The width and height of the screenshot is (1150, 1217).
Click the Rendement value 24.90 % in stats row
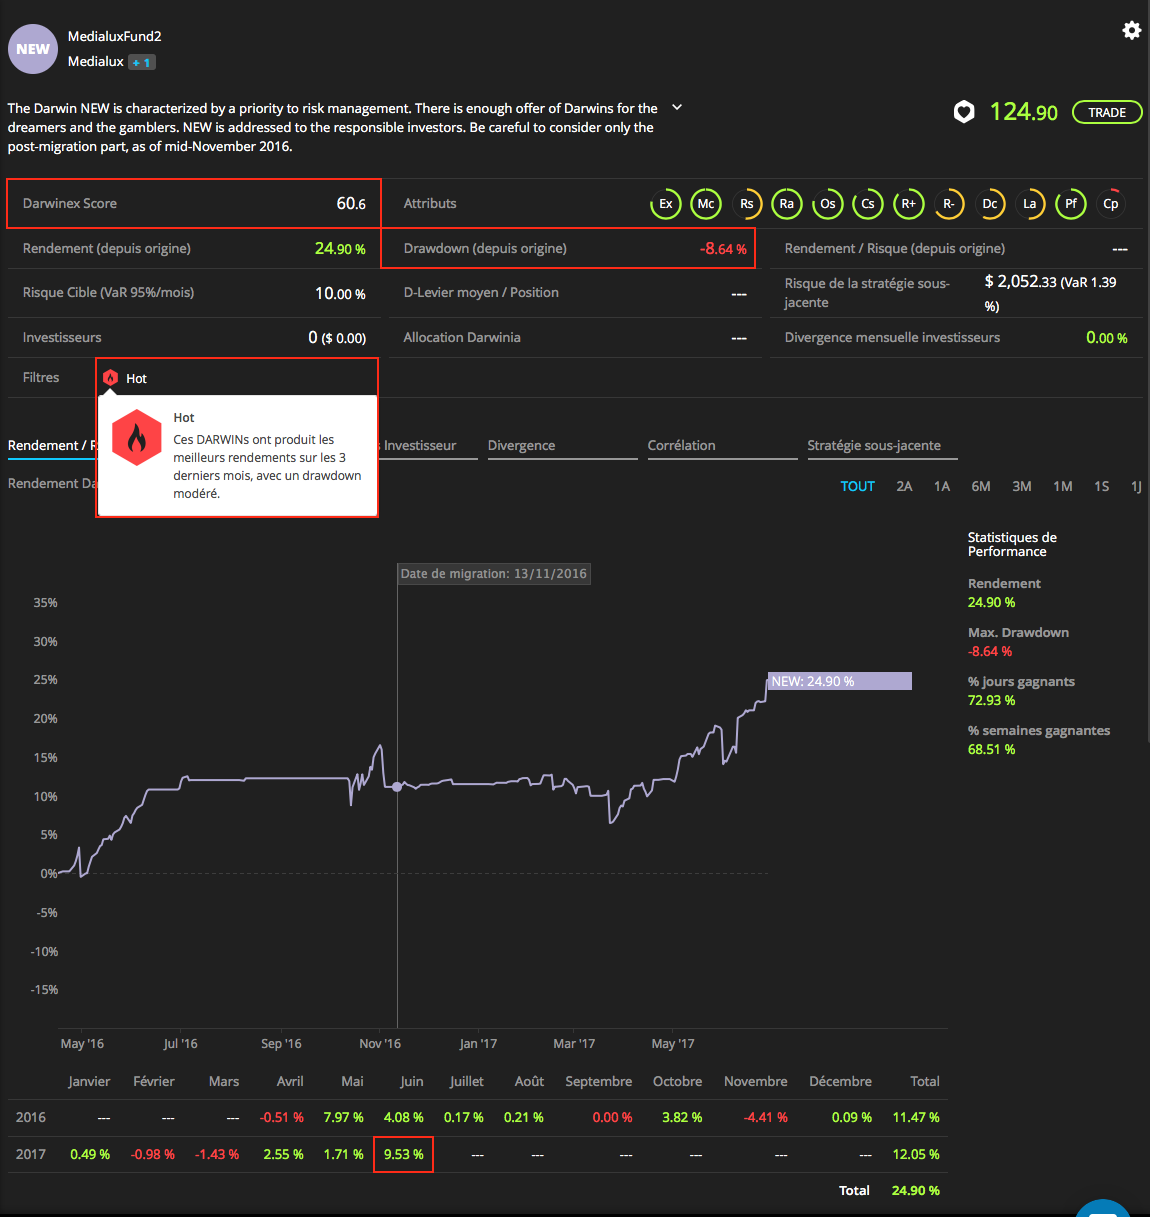coord(340,249)
